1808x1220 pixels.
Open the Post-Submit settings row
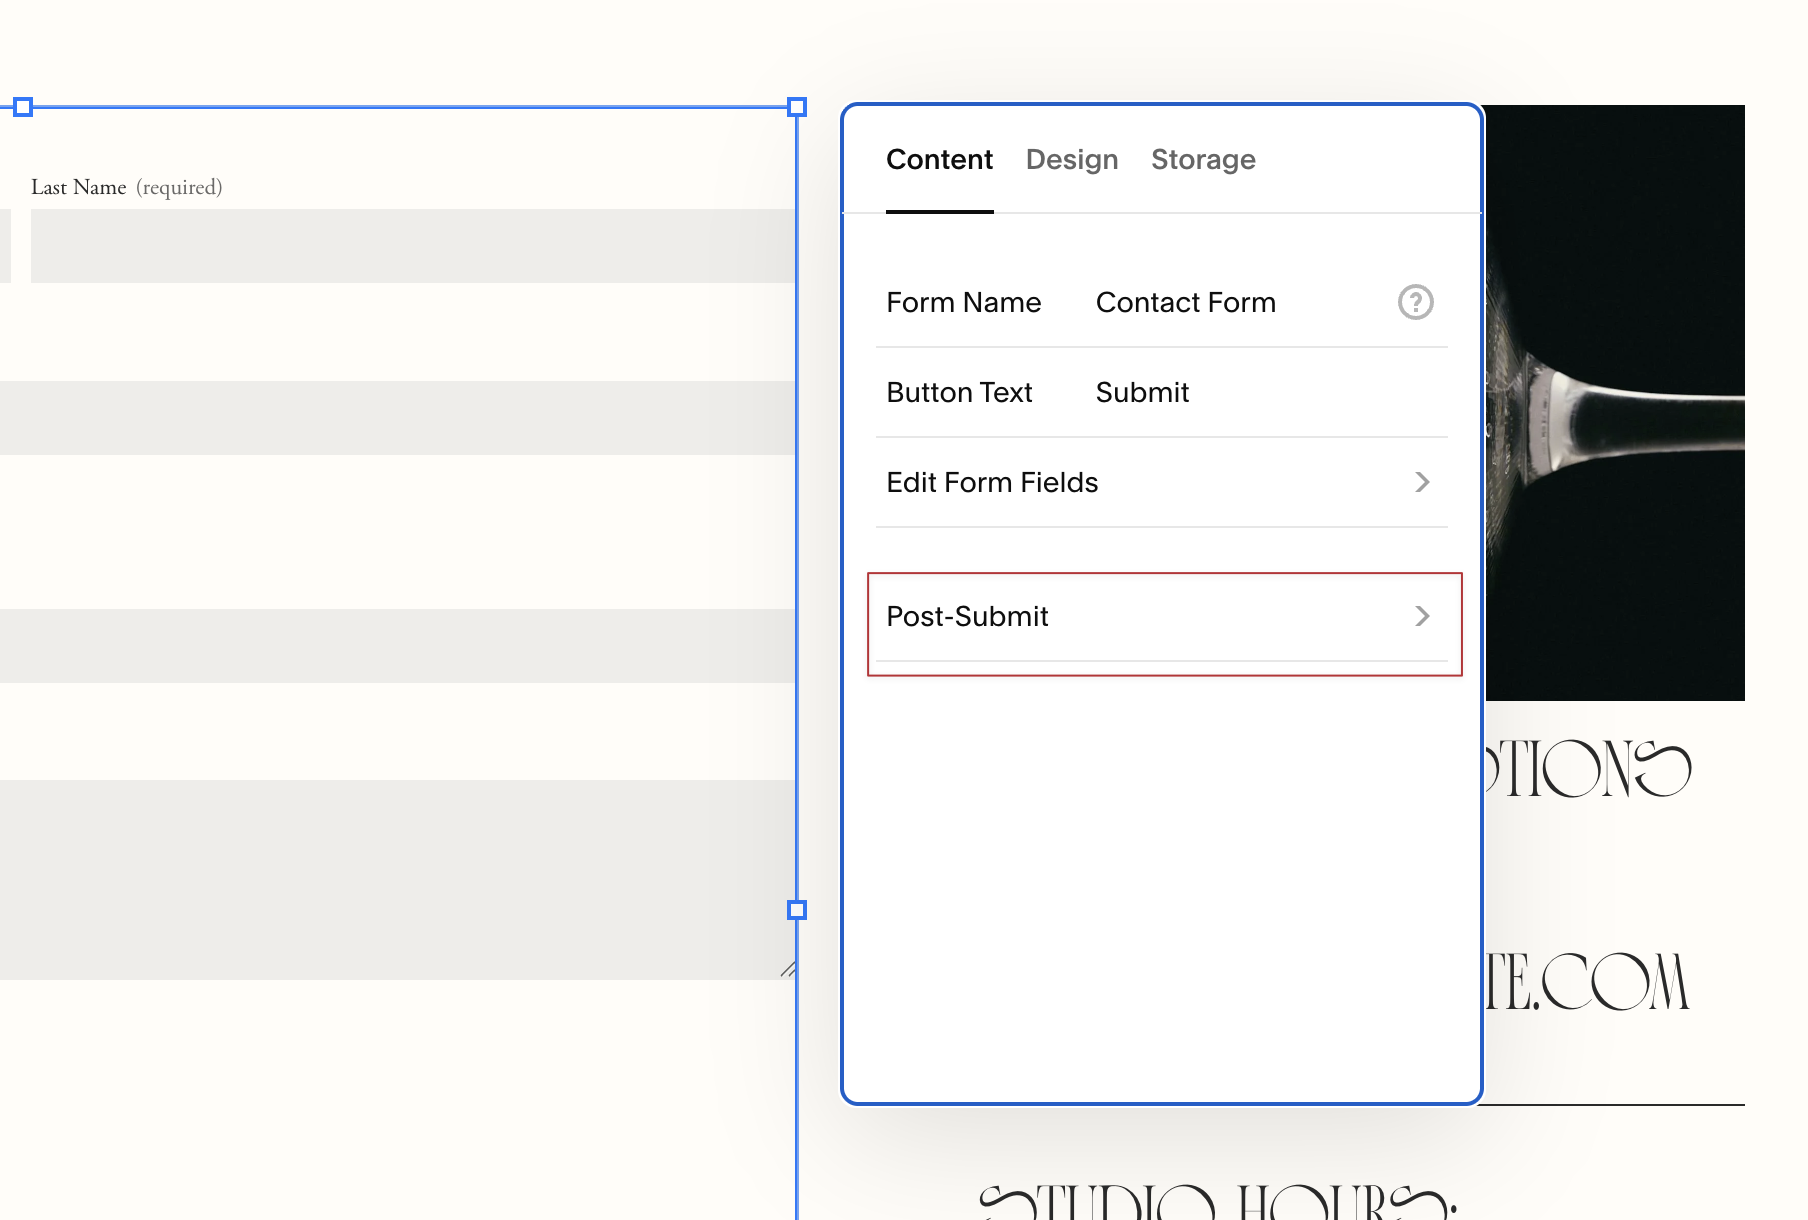pos(1162,616)
